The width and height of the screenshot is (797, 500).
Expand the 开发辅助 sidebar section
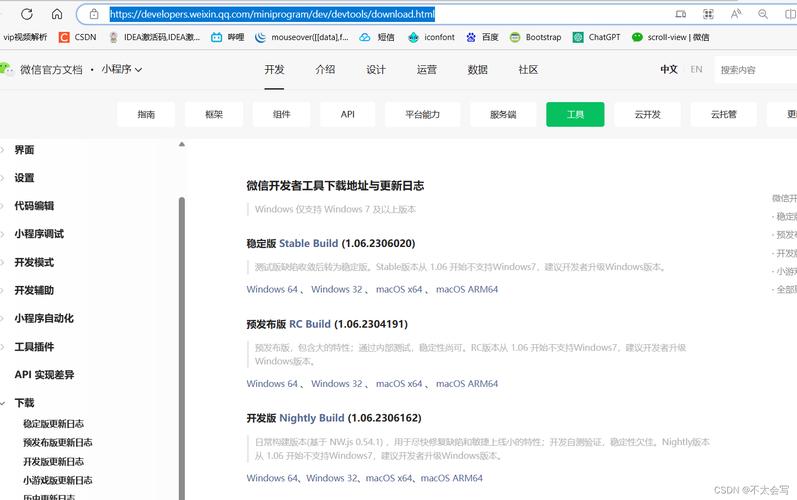(34, 290)
